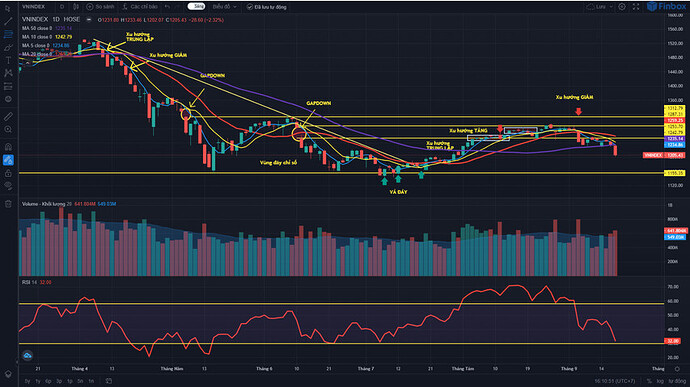Click the Xu hướng TĂNG annotation

pyautogui.click(x=468, y=131)
